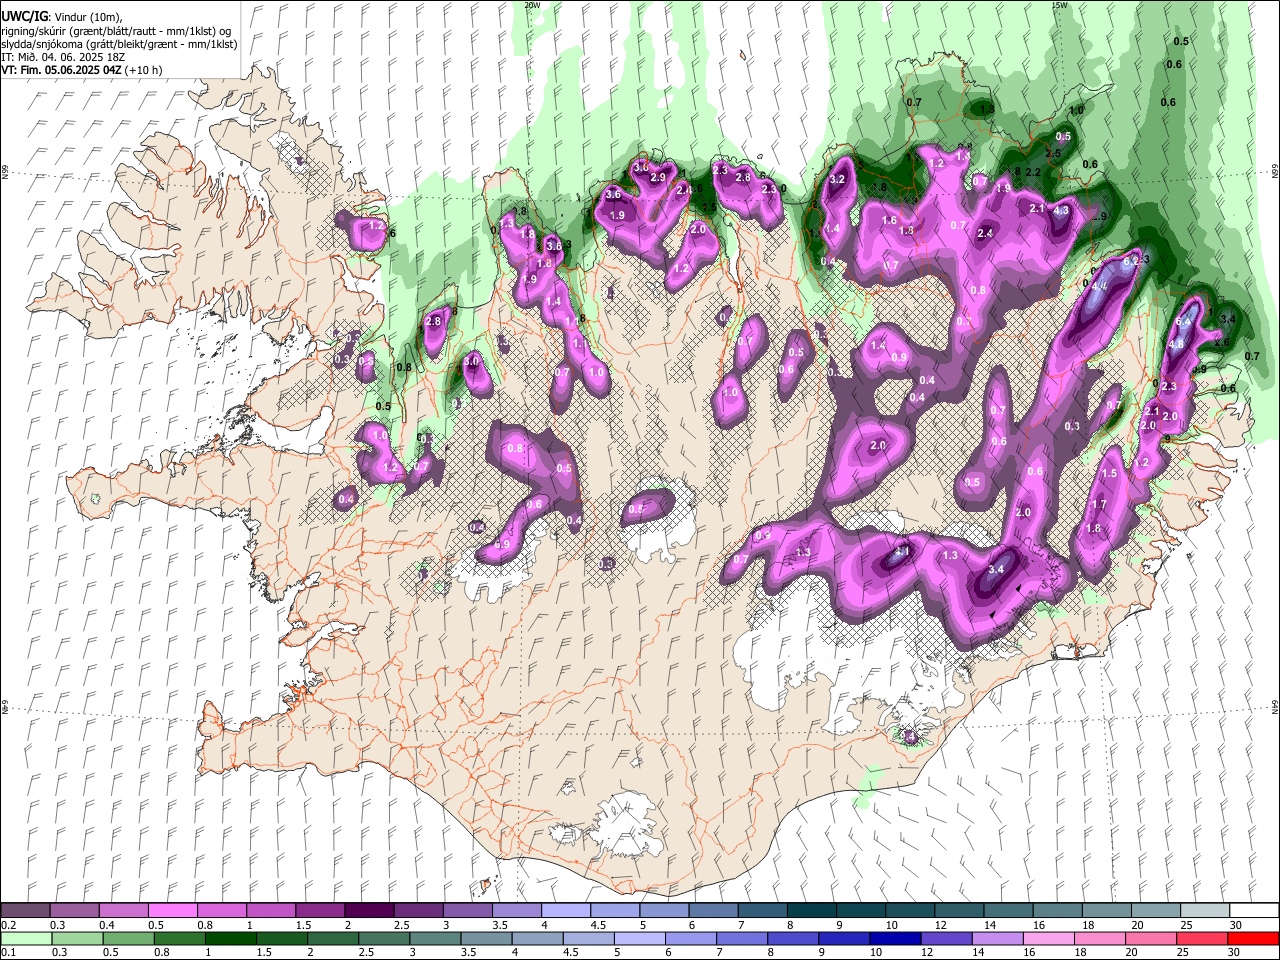The width and height of the screenshot is (1280, 960).
Task: Click the 'IT: Mið. 04. 06. 2025 18Z' line
Action: (x=61, y=57)
